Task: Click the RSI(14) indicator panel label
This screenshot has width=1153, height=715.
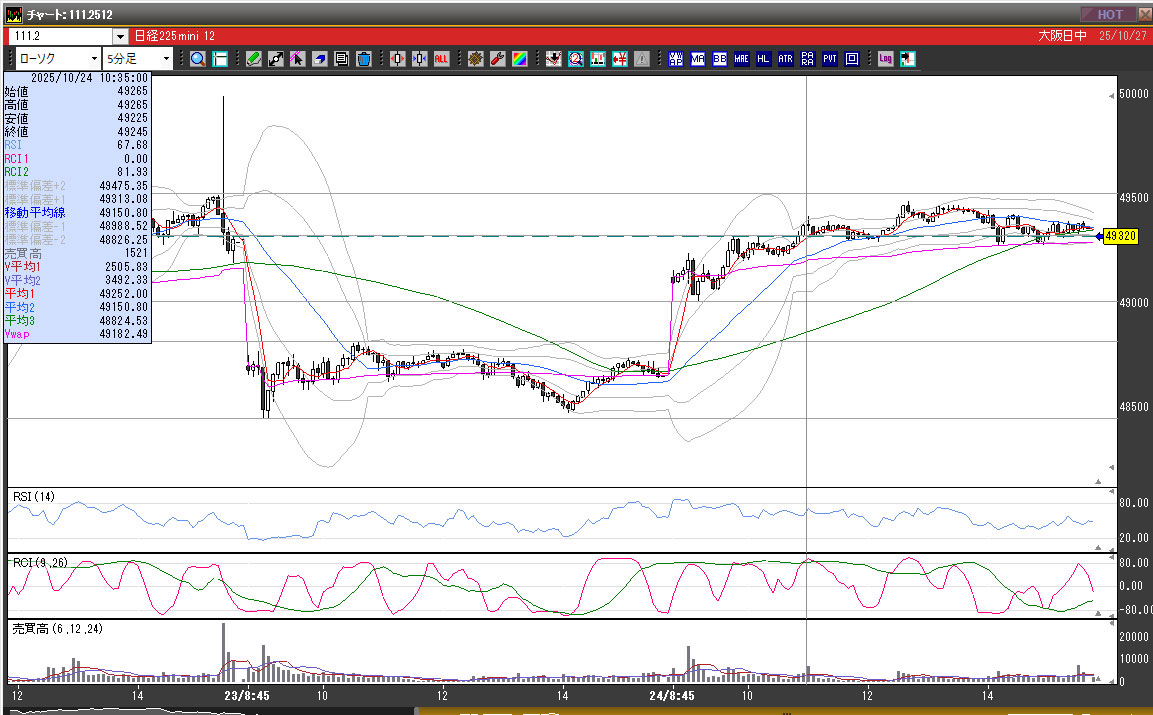Action: [33, 497]
